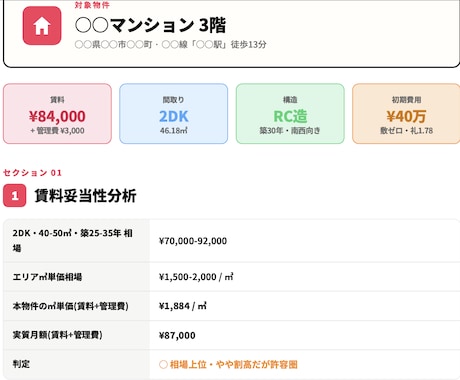Click the 相場上位・やや割高だが許容圏 verdict

click(x=234, y=364)
